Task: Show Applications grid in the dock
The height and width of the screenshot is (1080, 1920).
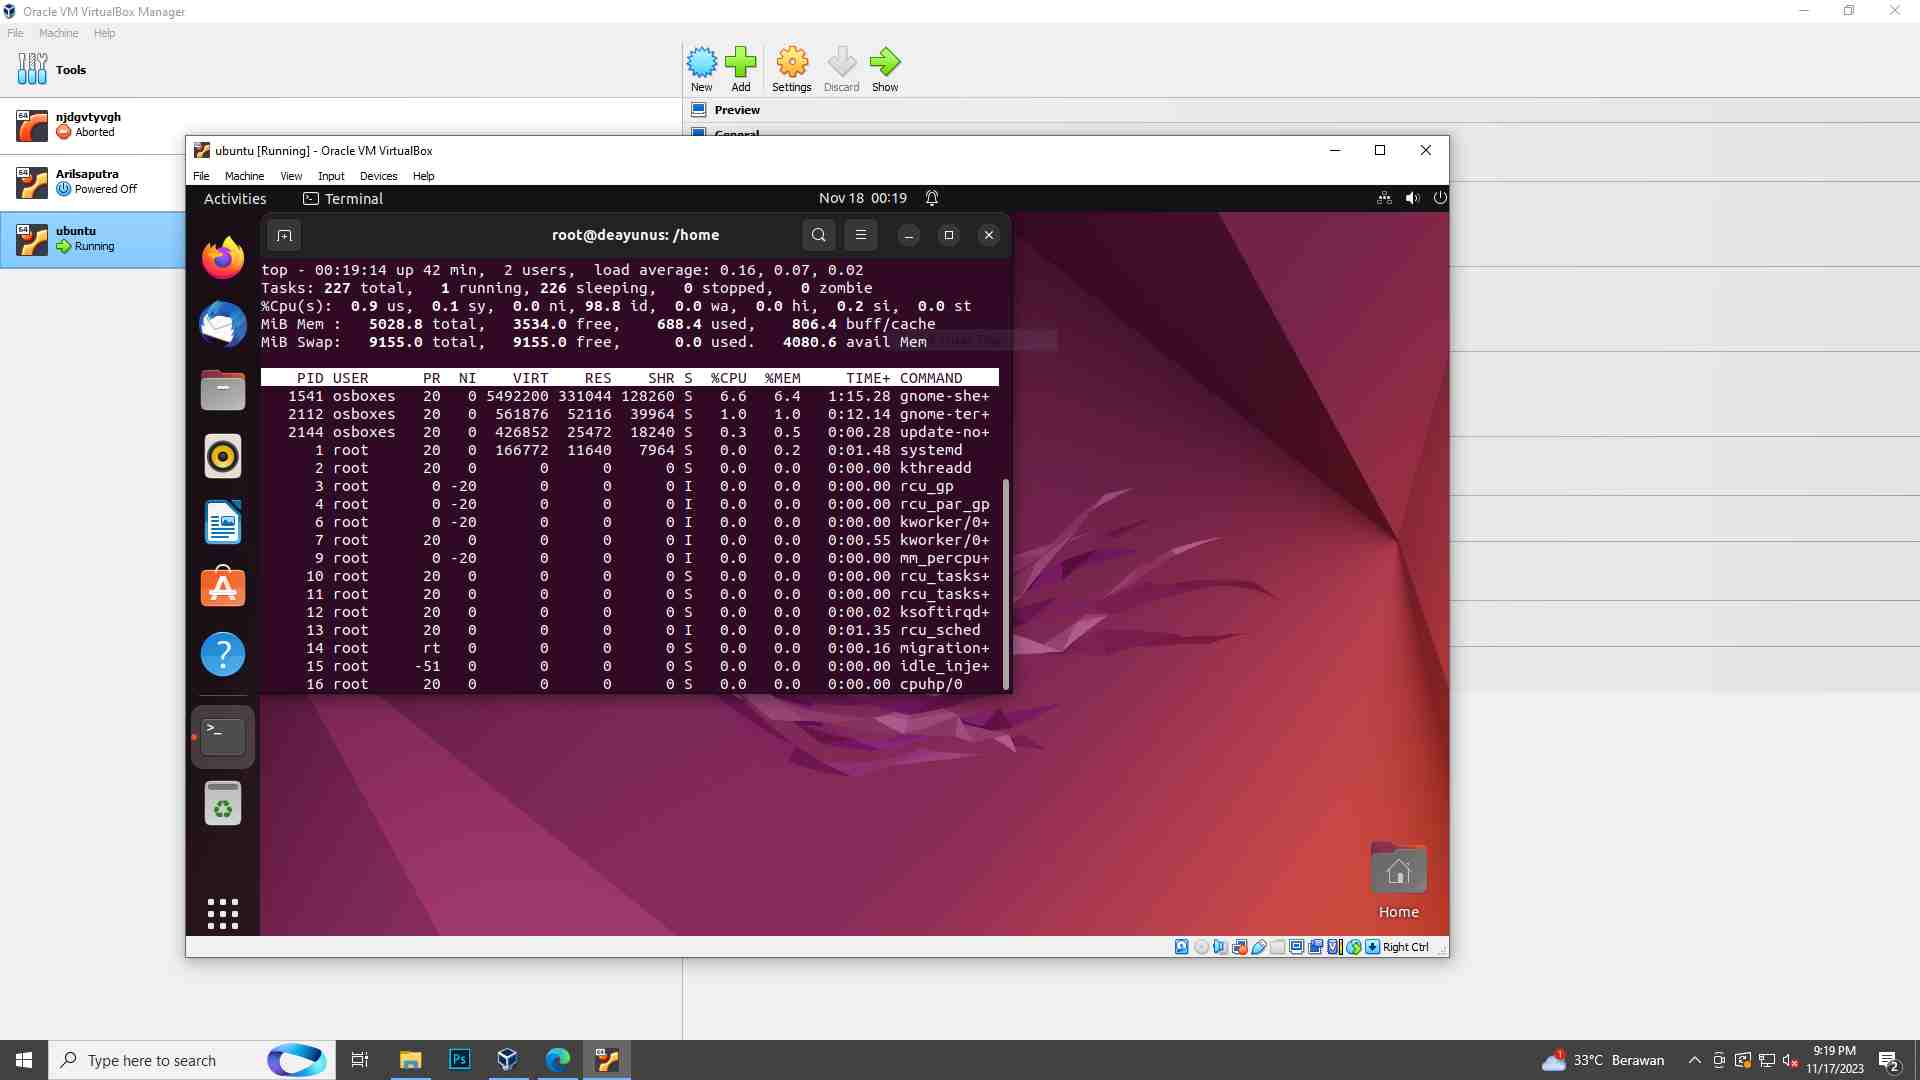Action: coord(223,913)
